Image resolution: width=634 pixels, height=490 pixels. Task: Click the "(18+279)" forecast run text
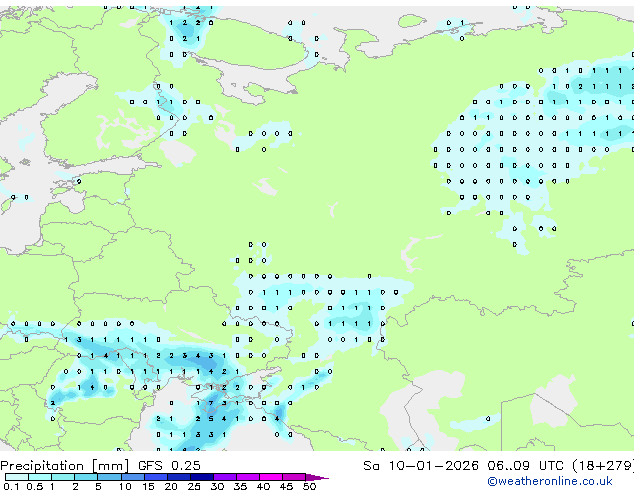pyautogui.click(x=603, y=466)
